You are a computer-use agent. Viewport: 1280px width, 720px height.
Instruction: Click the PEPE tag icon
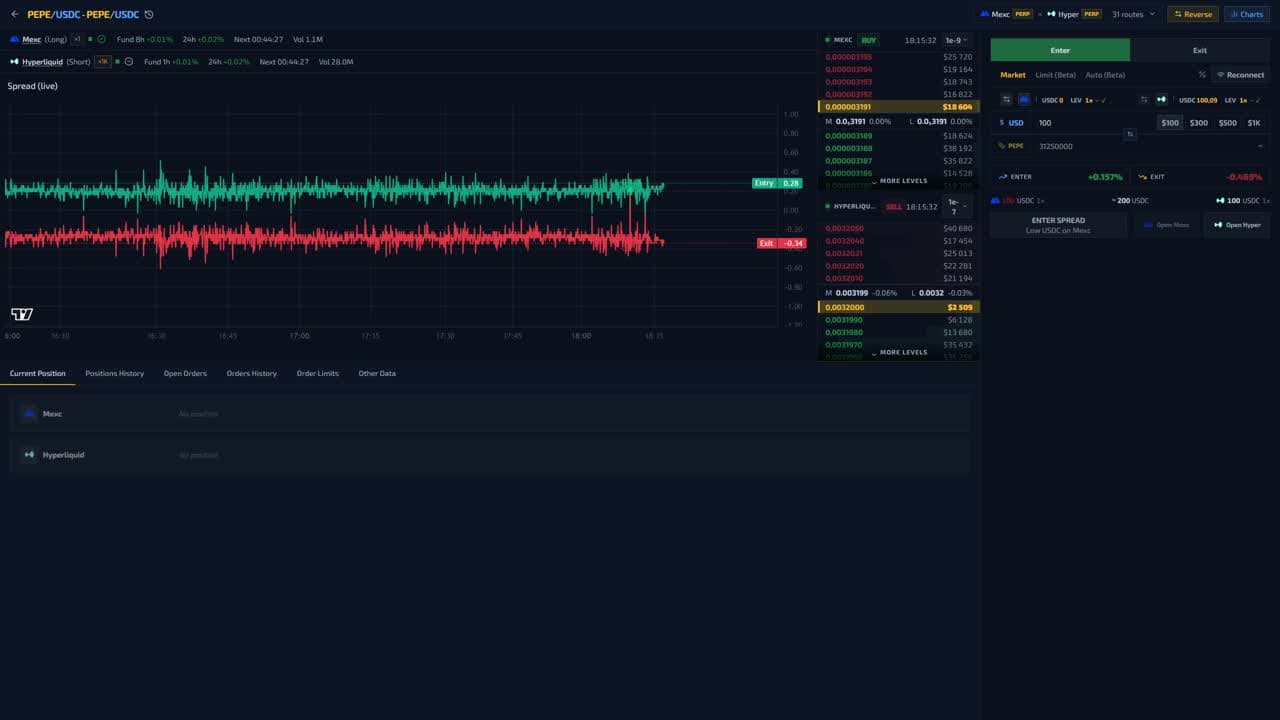[x=1002, y=146]
